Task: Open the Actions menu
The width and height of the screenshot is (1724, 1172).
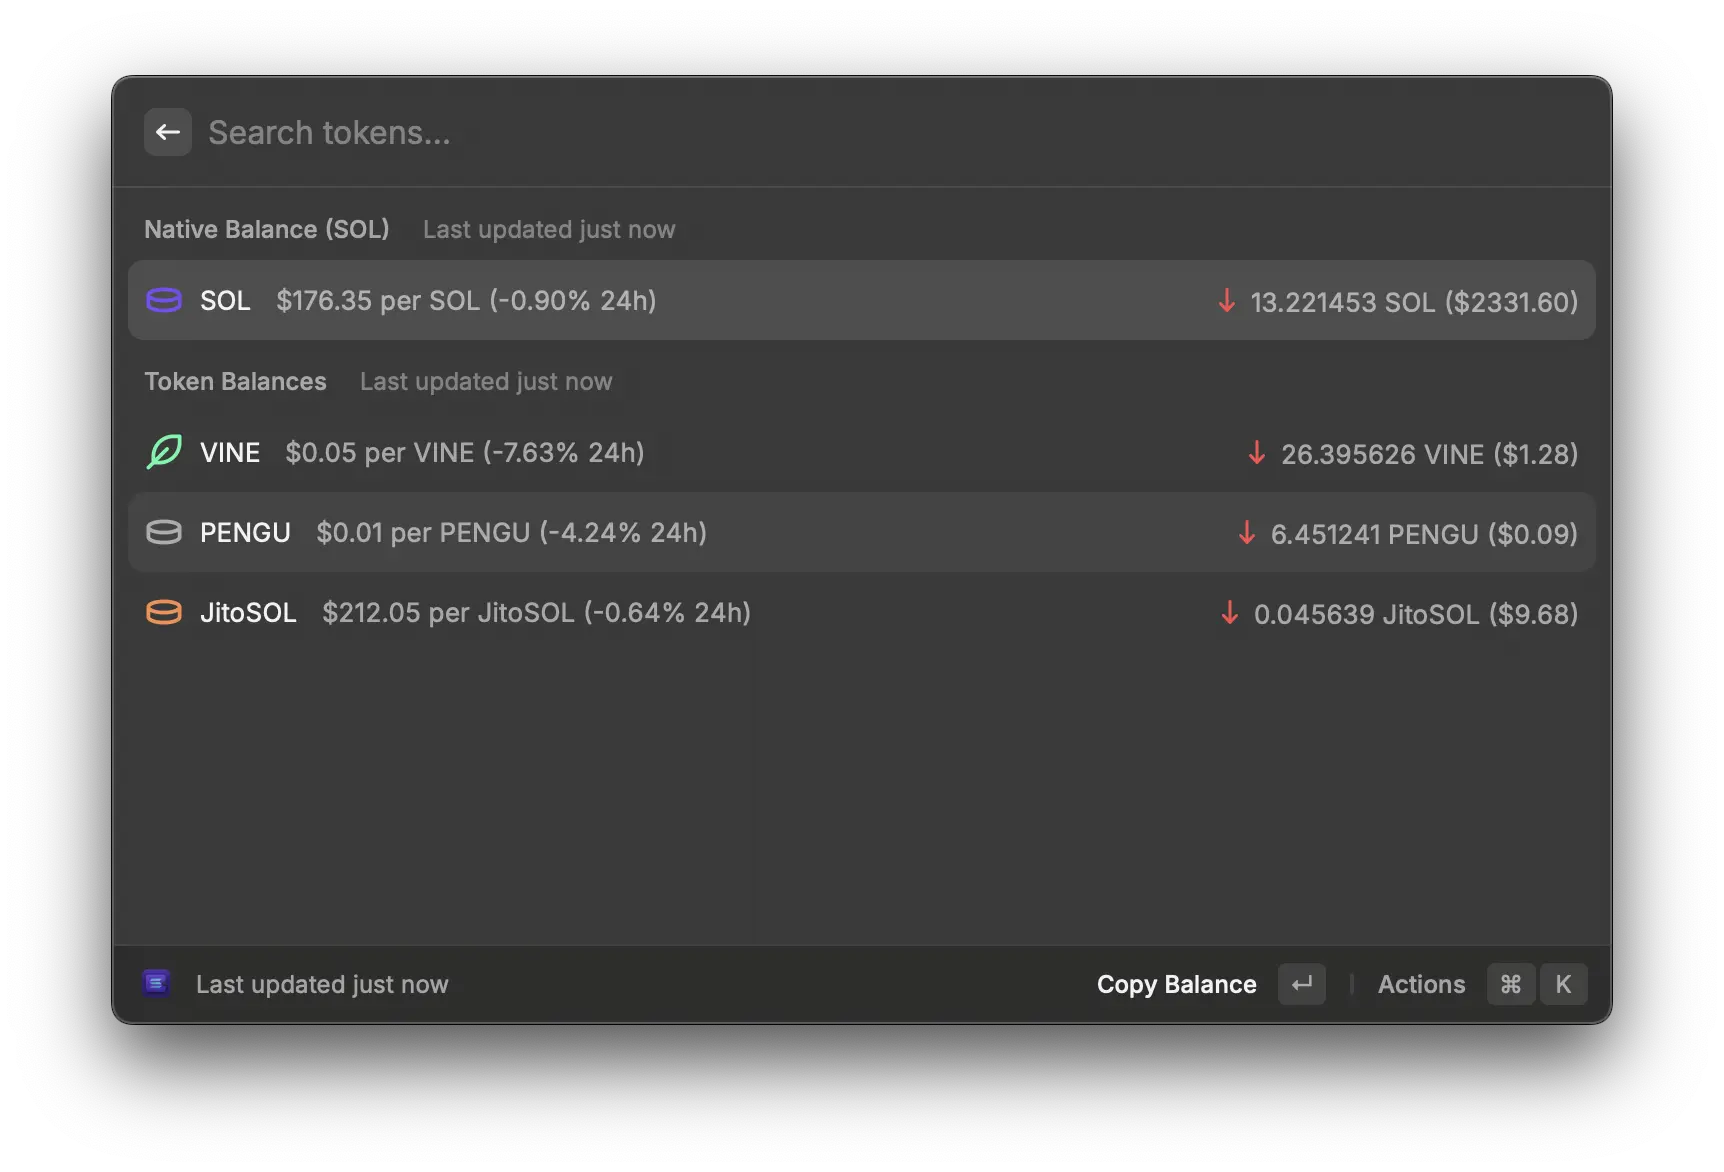Action: 1421,984
